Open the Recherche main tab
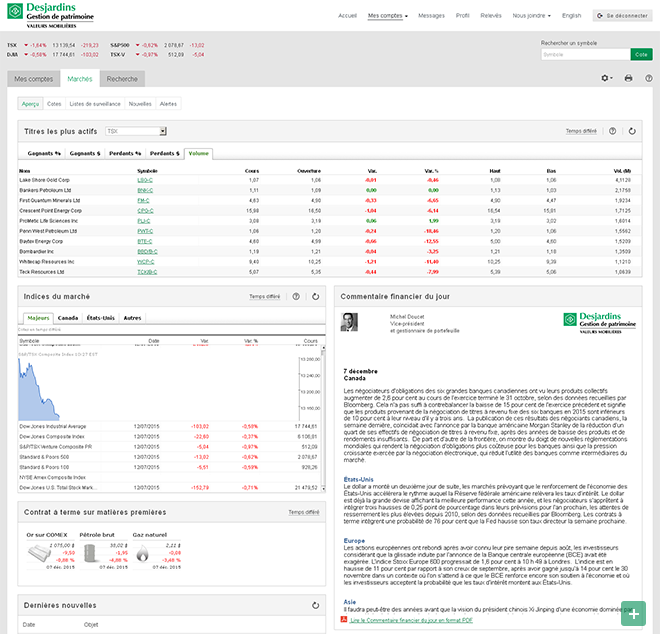The width and height of the screenshot is (660, 634). [122, 79]
